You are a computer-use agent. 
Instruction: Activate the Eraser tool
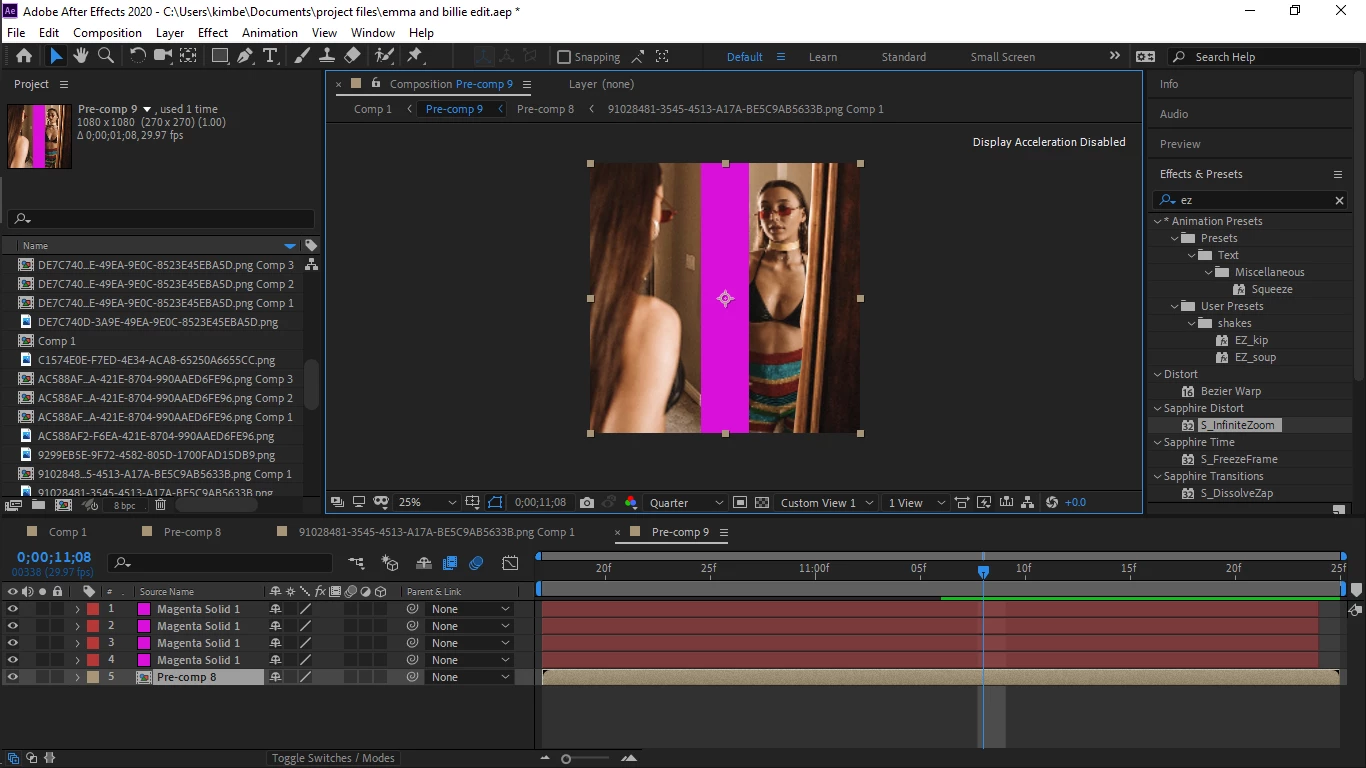point(352,56)
